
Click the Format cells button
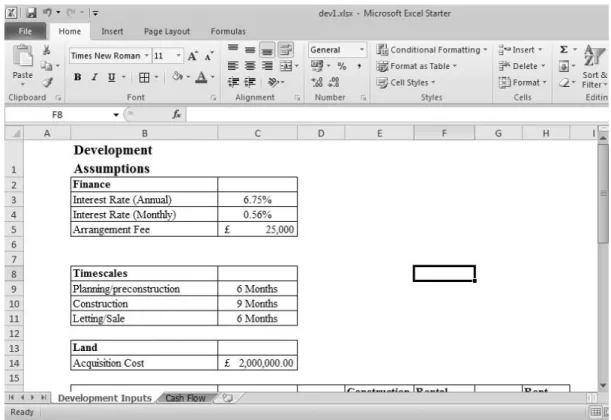point(523,83)
